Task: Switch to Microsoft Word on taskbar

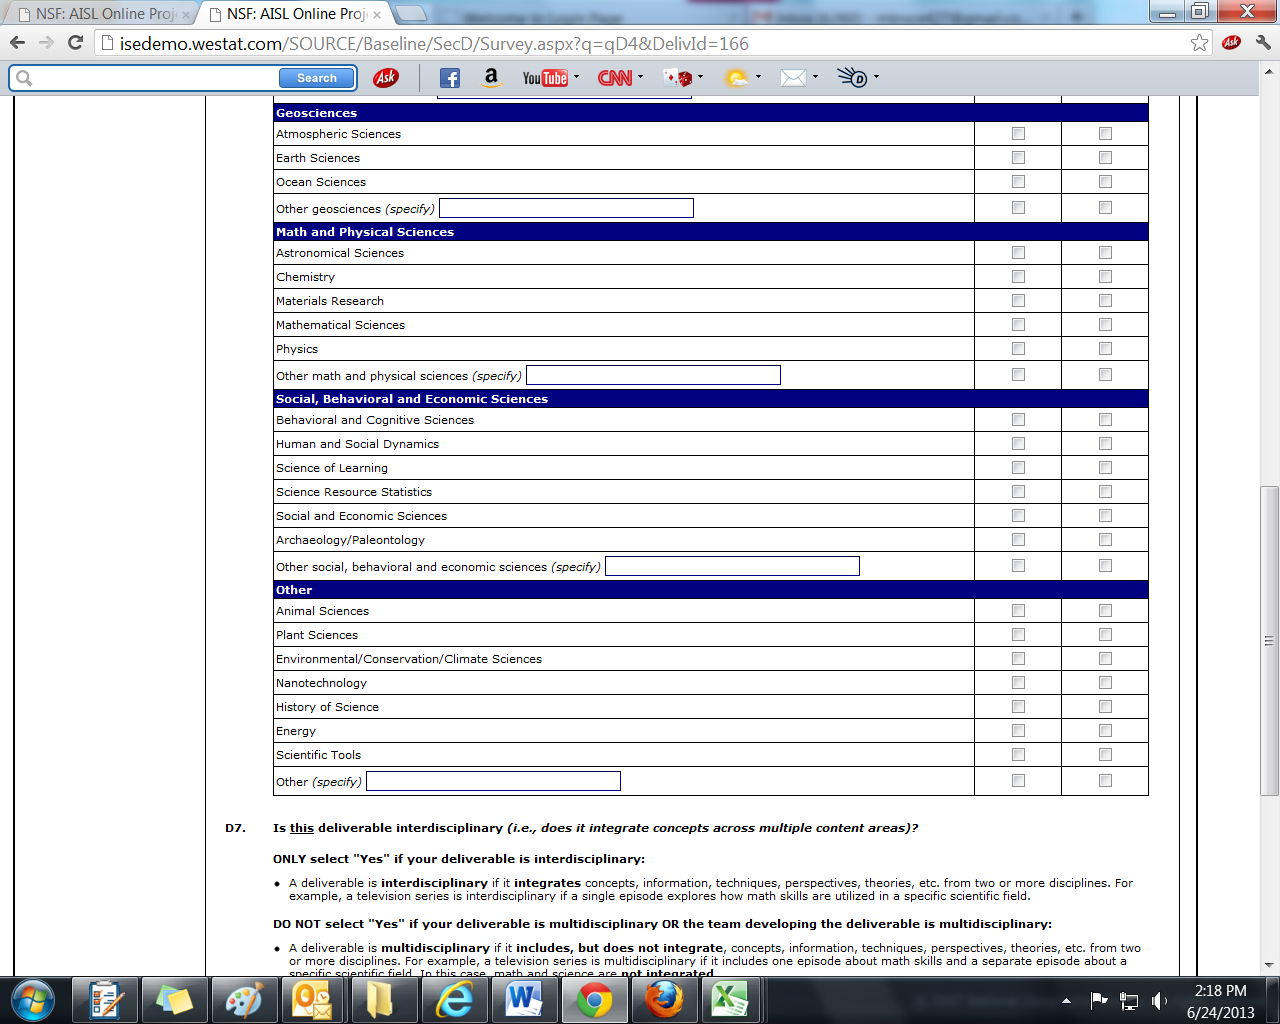Action: [524, 1000]
